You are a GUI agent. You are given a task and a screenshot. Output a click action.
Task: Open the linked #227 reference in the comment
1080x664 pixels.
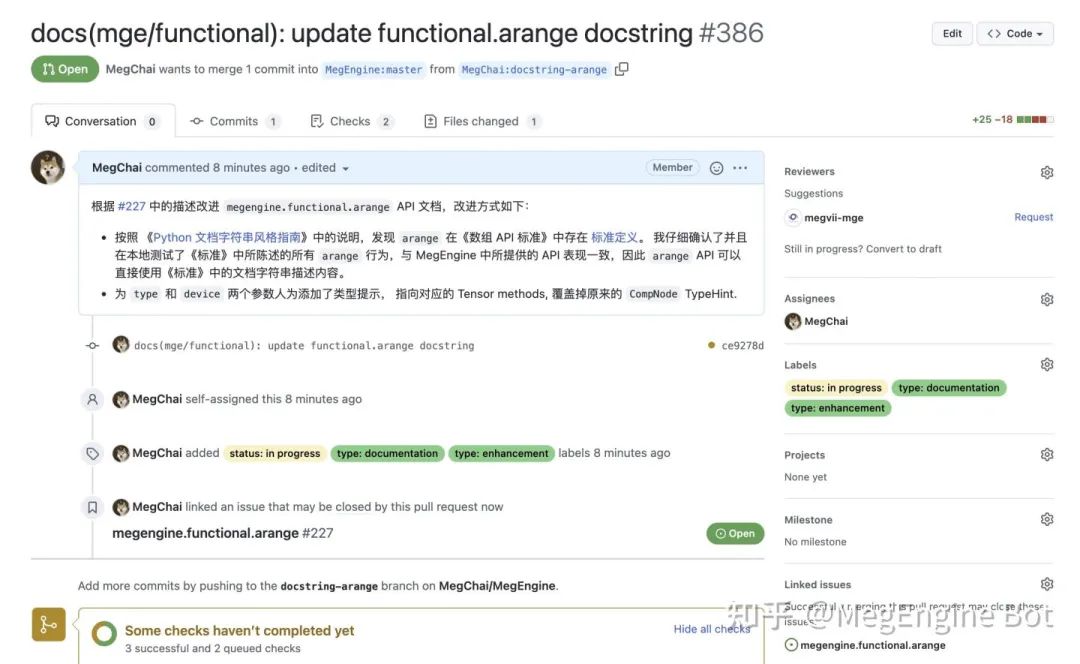pyautogui.click(x=132, y=206)
